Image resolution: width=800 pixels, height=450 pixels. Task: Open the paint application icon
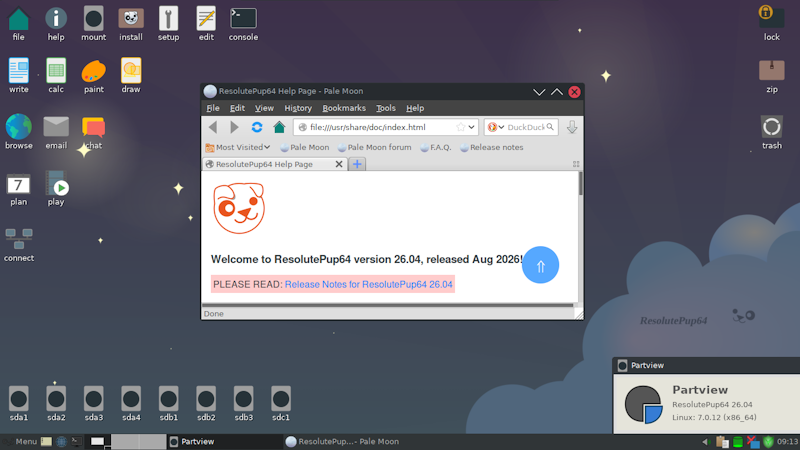(x=93, y=70)
